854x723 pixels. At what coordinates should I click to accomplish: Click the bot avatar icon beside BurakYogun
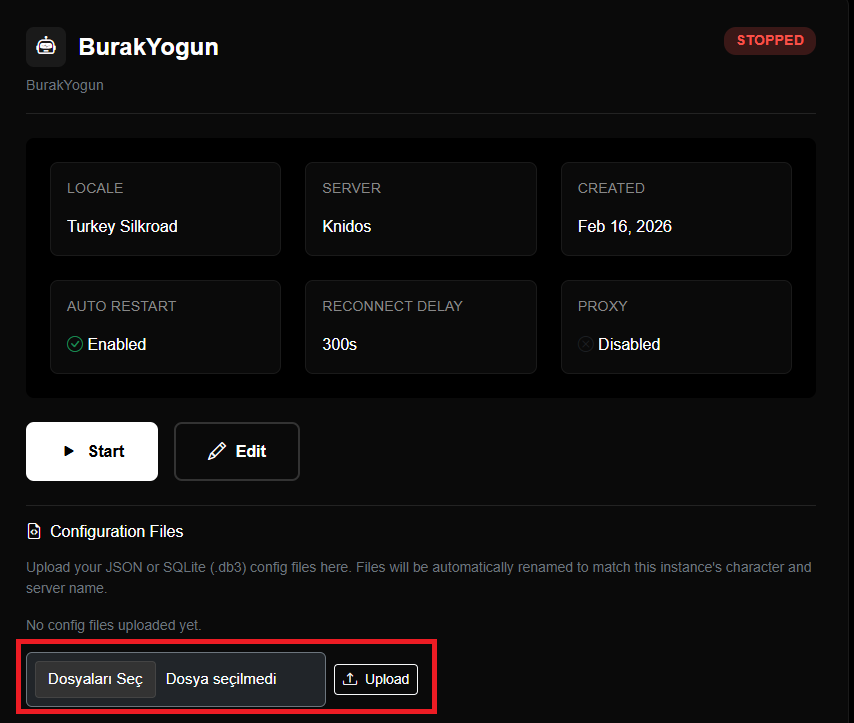point(46,47)
